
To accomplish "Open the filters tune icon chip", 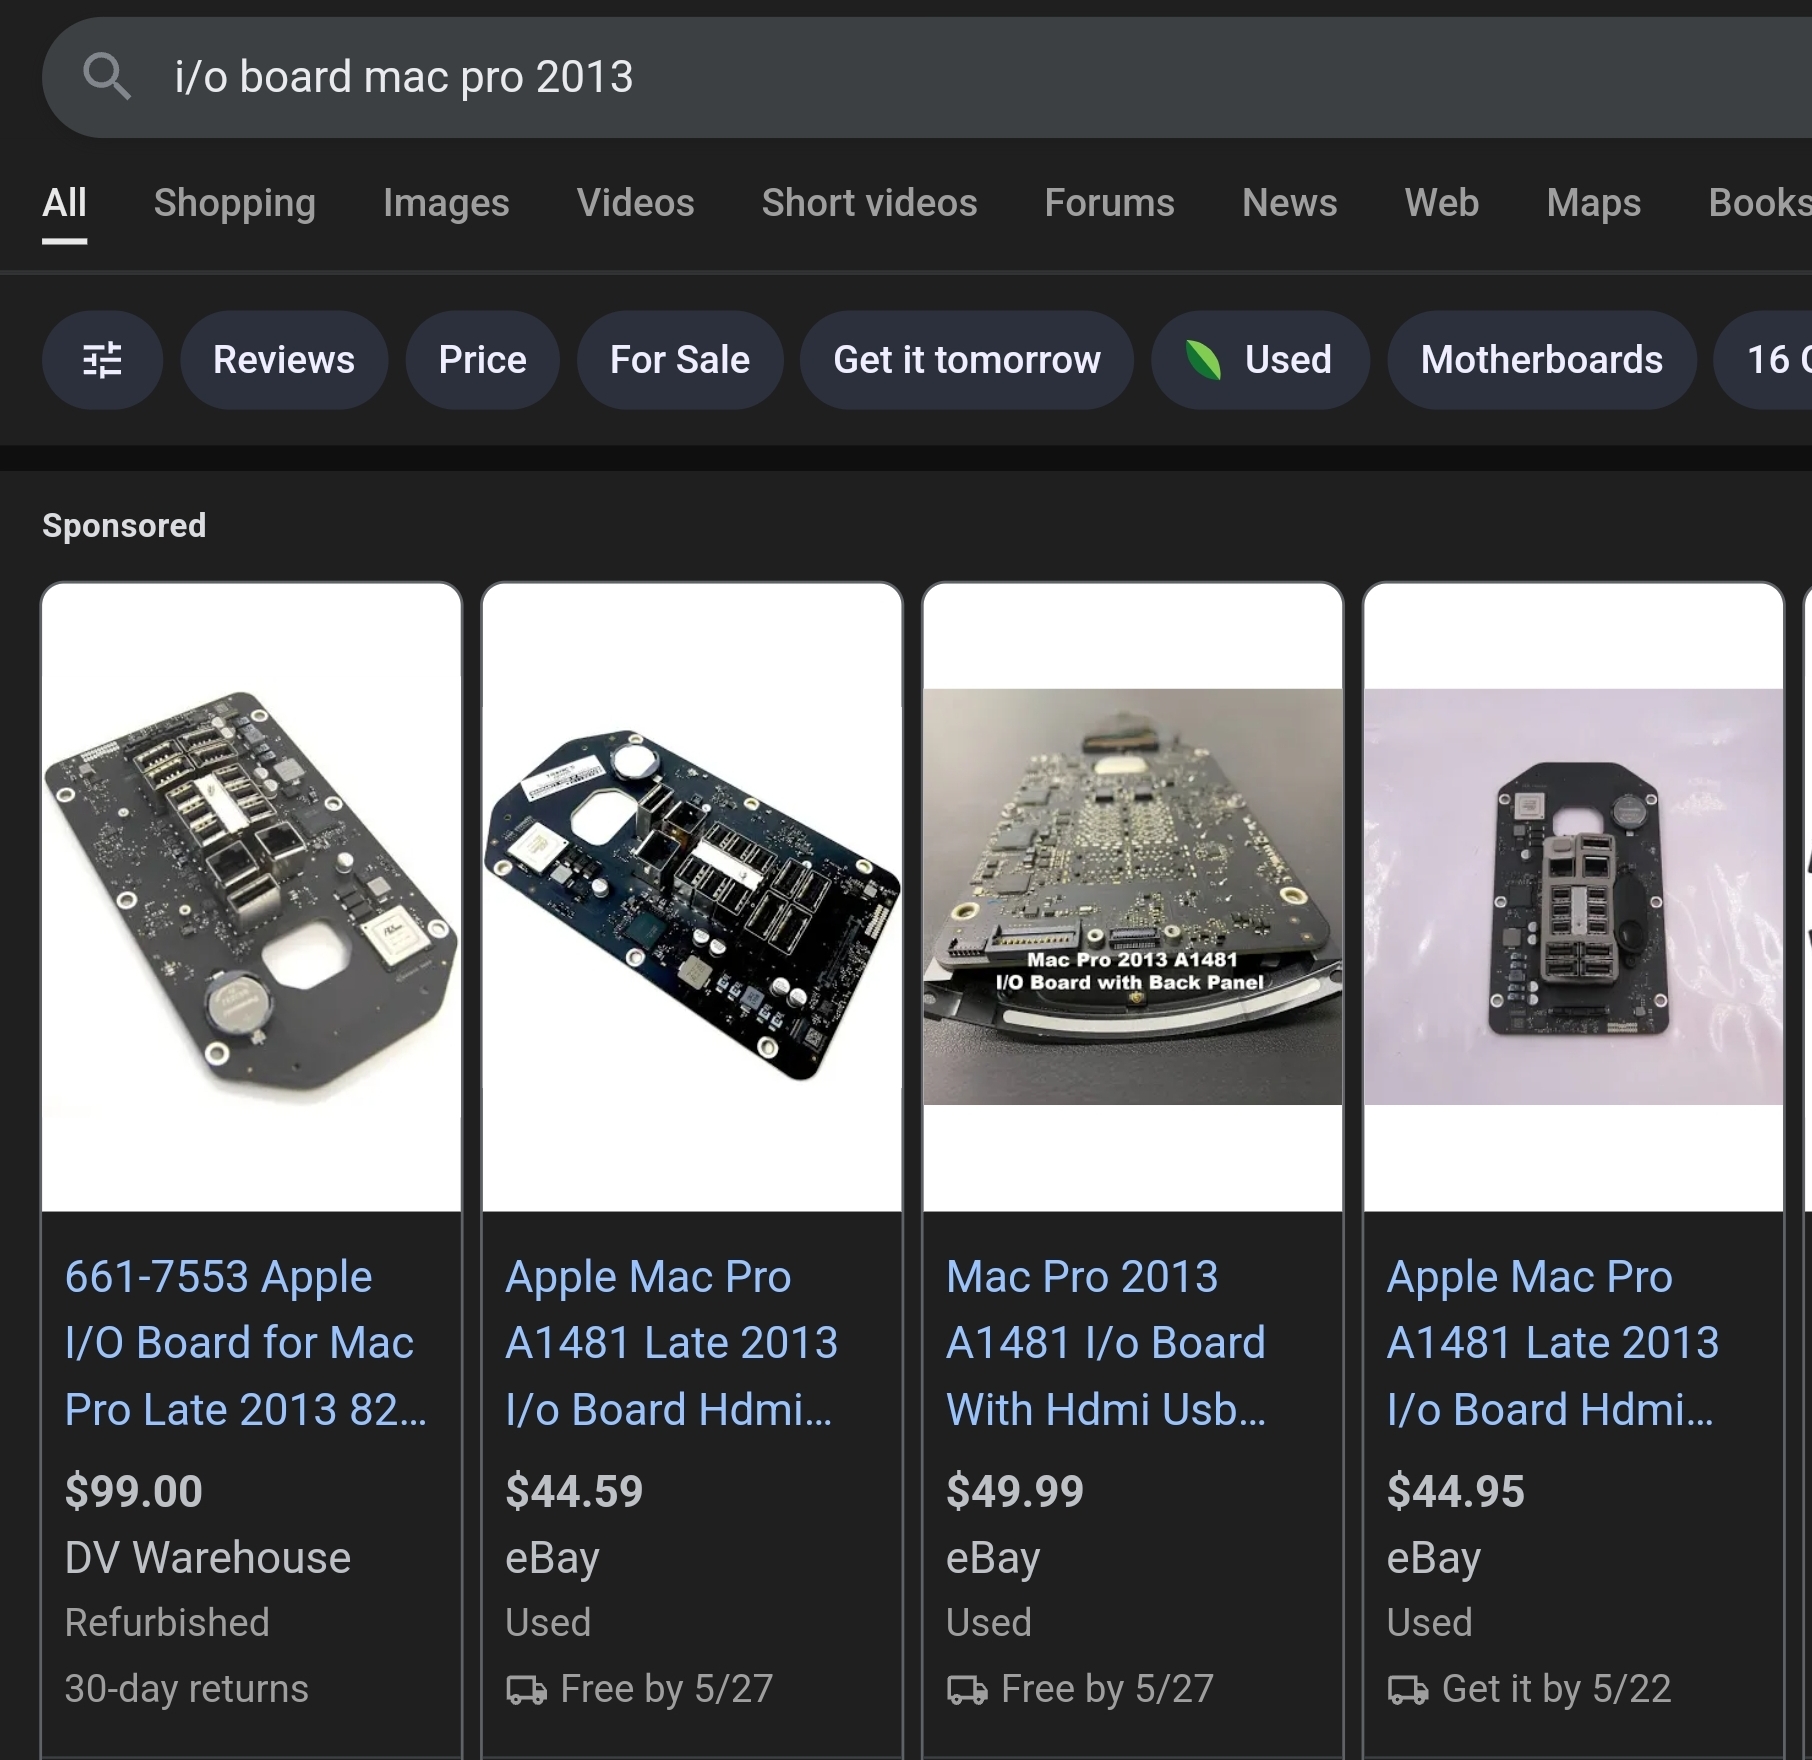I will 102,360.
